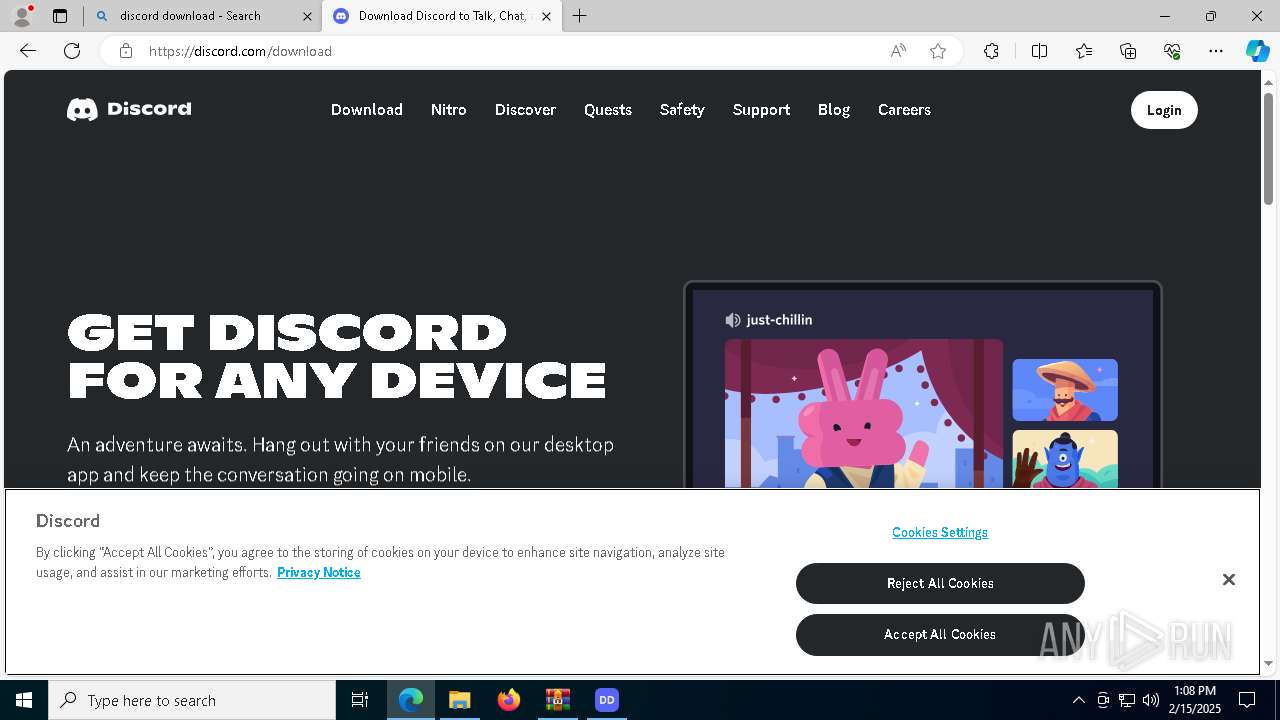This screenshot has width=1280, height=720.
Task: Click the Login button
Action: tap(1164, 110)
